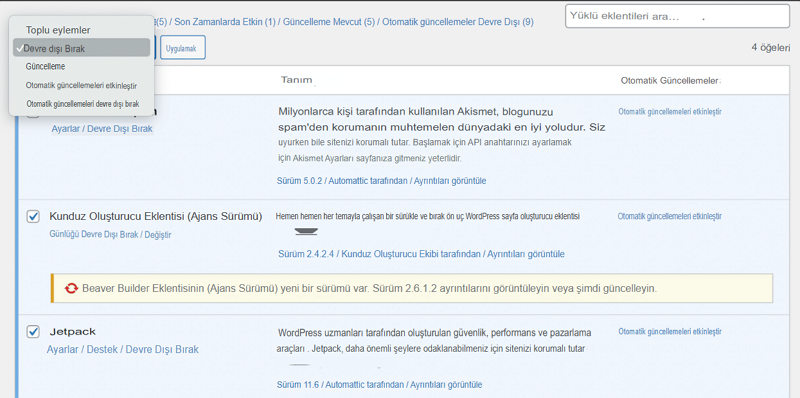Open 'Sürüm 5.0.2' Akismet details link

click(x=298, y=181)
